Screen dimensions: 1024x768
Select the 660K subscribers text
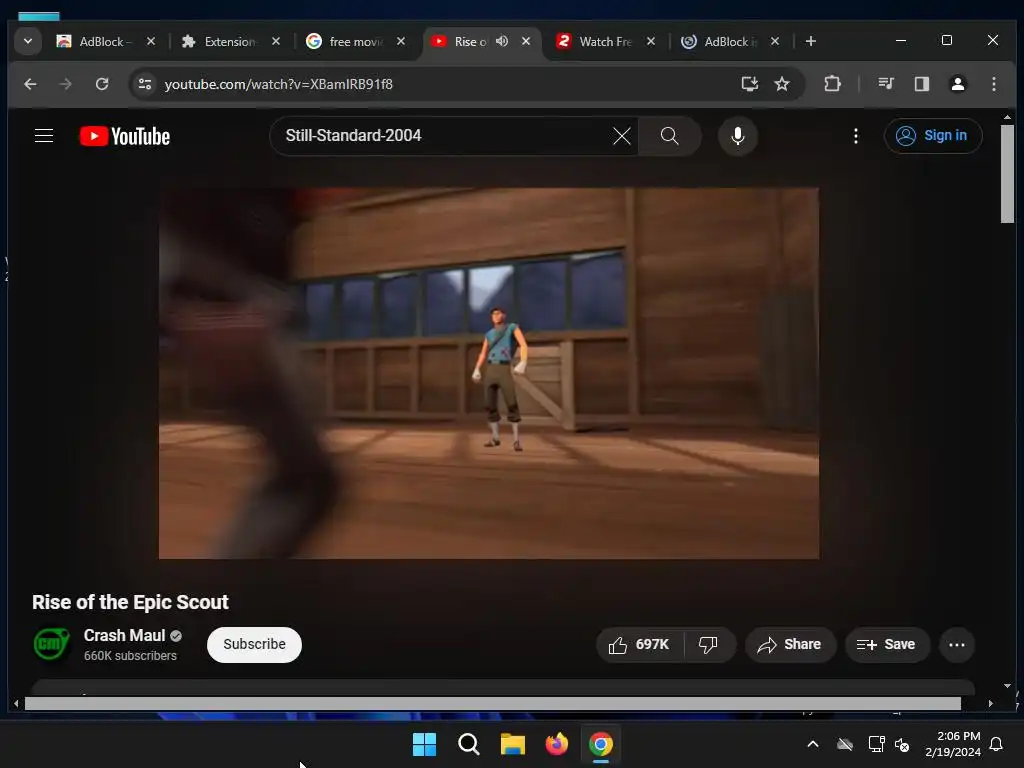[130, 656]
